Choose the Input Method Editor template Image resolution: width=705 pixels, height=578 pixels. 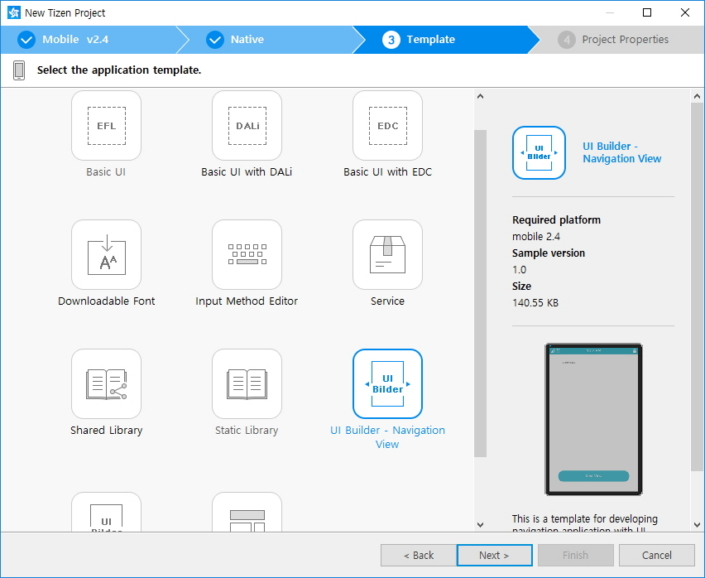coord(247,255)
